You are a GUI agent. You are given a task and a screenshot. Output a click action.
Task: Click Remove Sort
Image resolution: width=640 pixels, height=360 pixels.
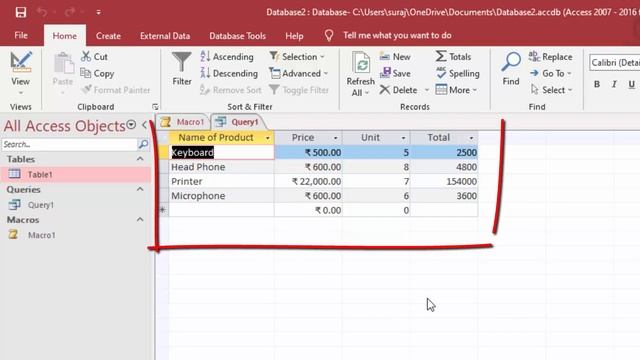(231, 90)
